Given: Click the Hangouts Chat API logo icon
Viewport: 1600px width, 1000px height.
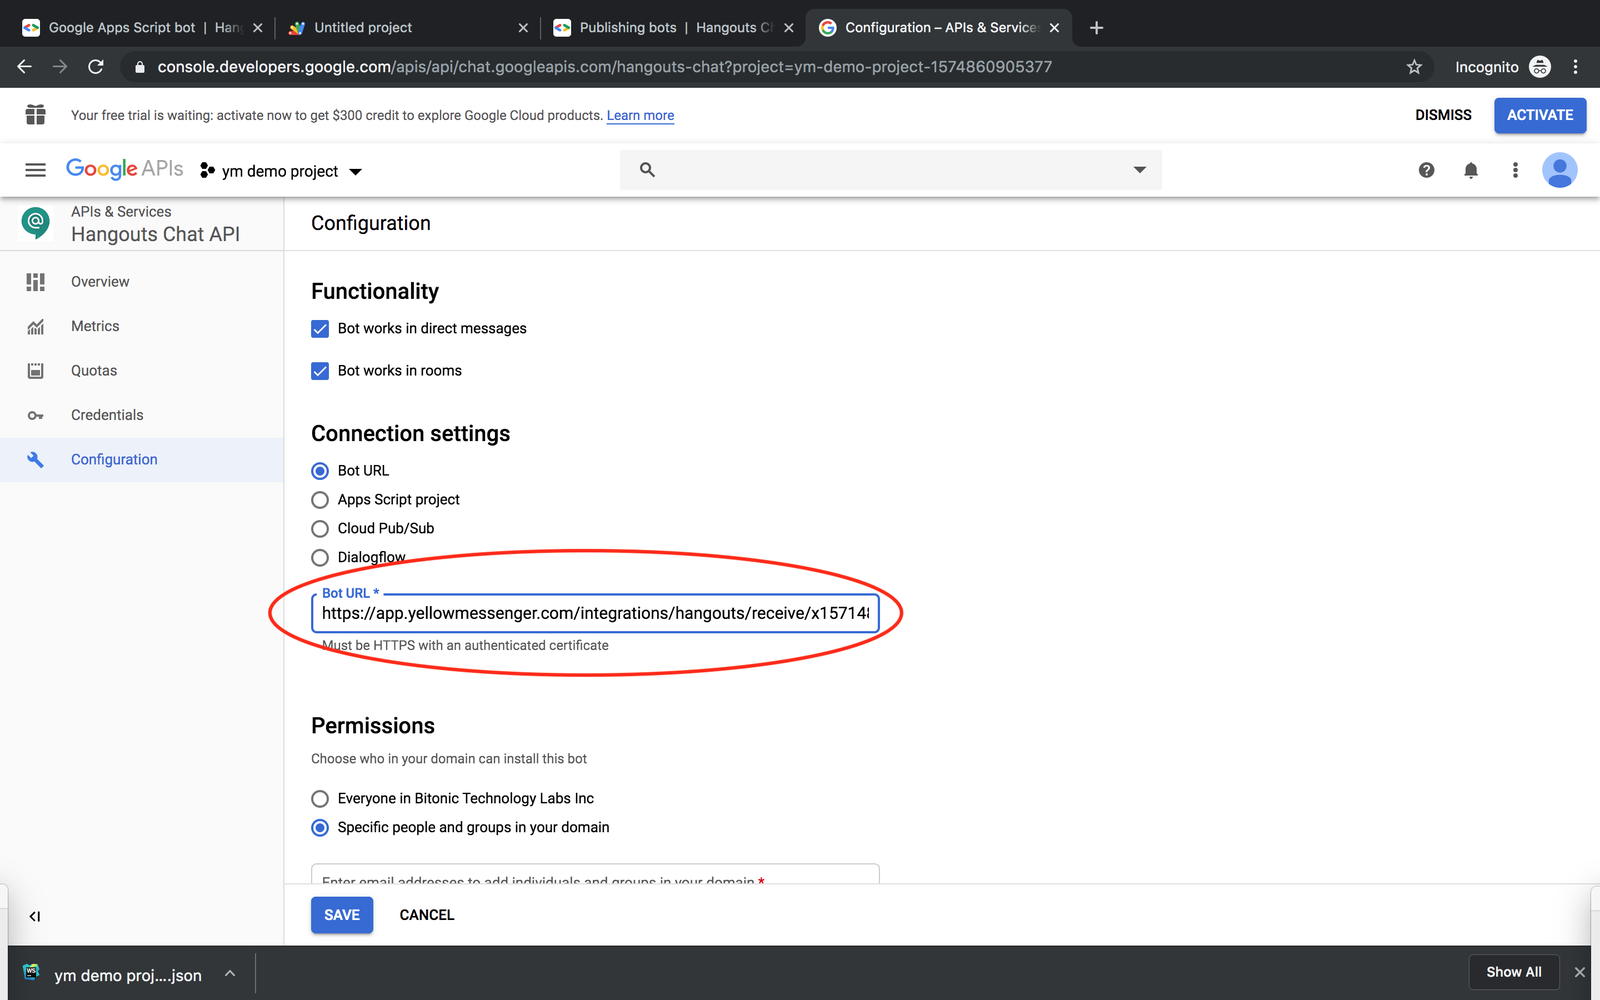Looking at the screenshot, I should [35, 222].
